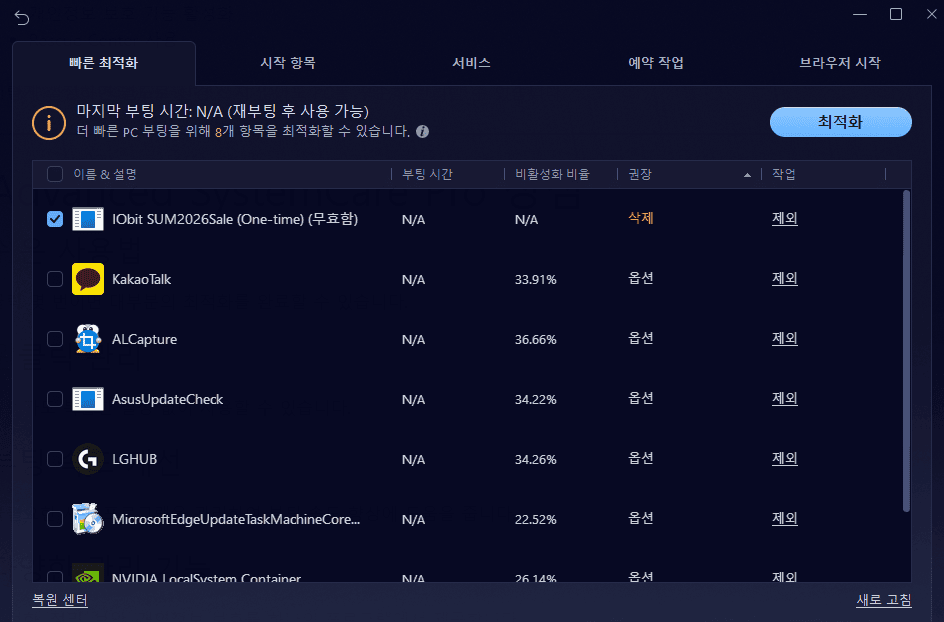Screen dimensions: 944x622
Task: Click the info tooltip icon after optimization text
Action: click(423, 131)
